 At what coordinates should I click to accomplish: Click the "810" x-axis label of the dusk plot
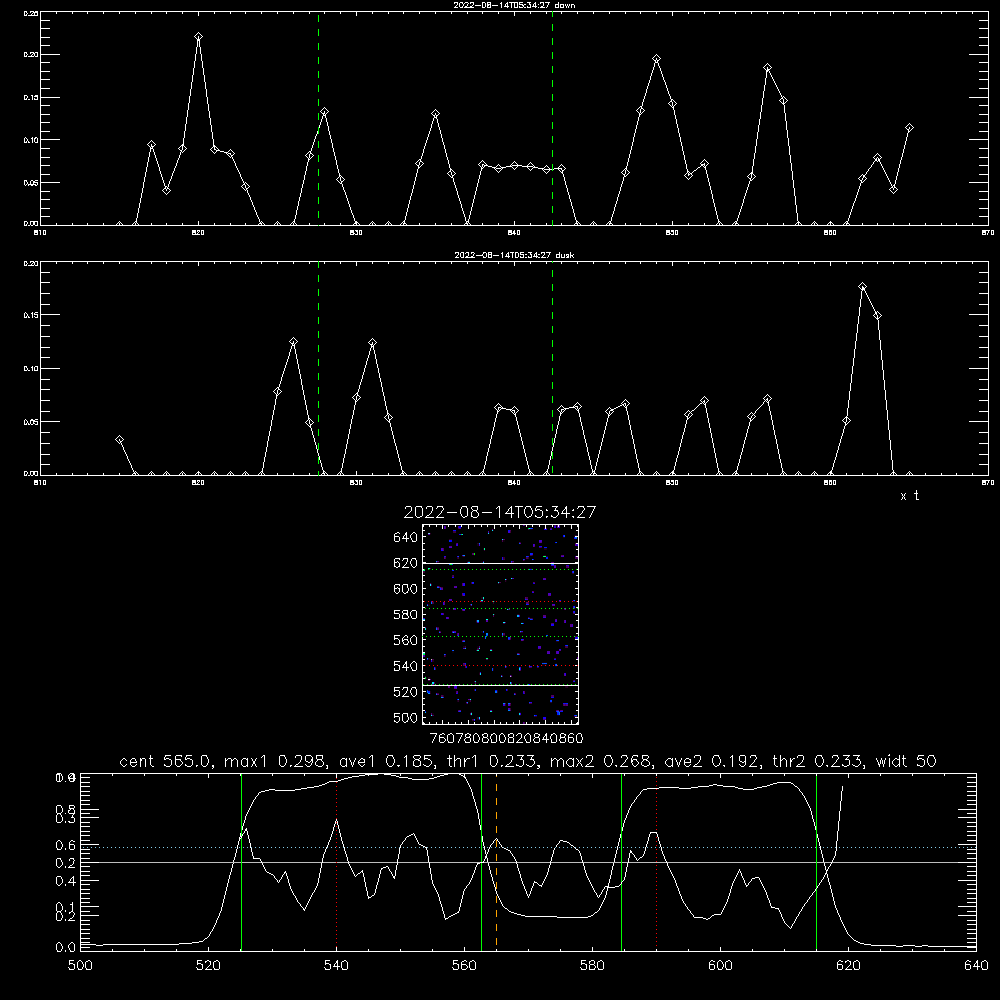[40, 483]
